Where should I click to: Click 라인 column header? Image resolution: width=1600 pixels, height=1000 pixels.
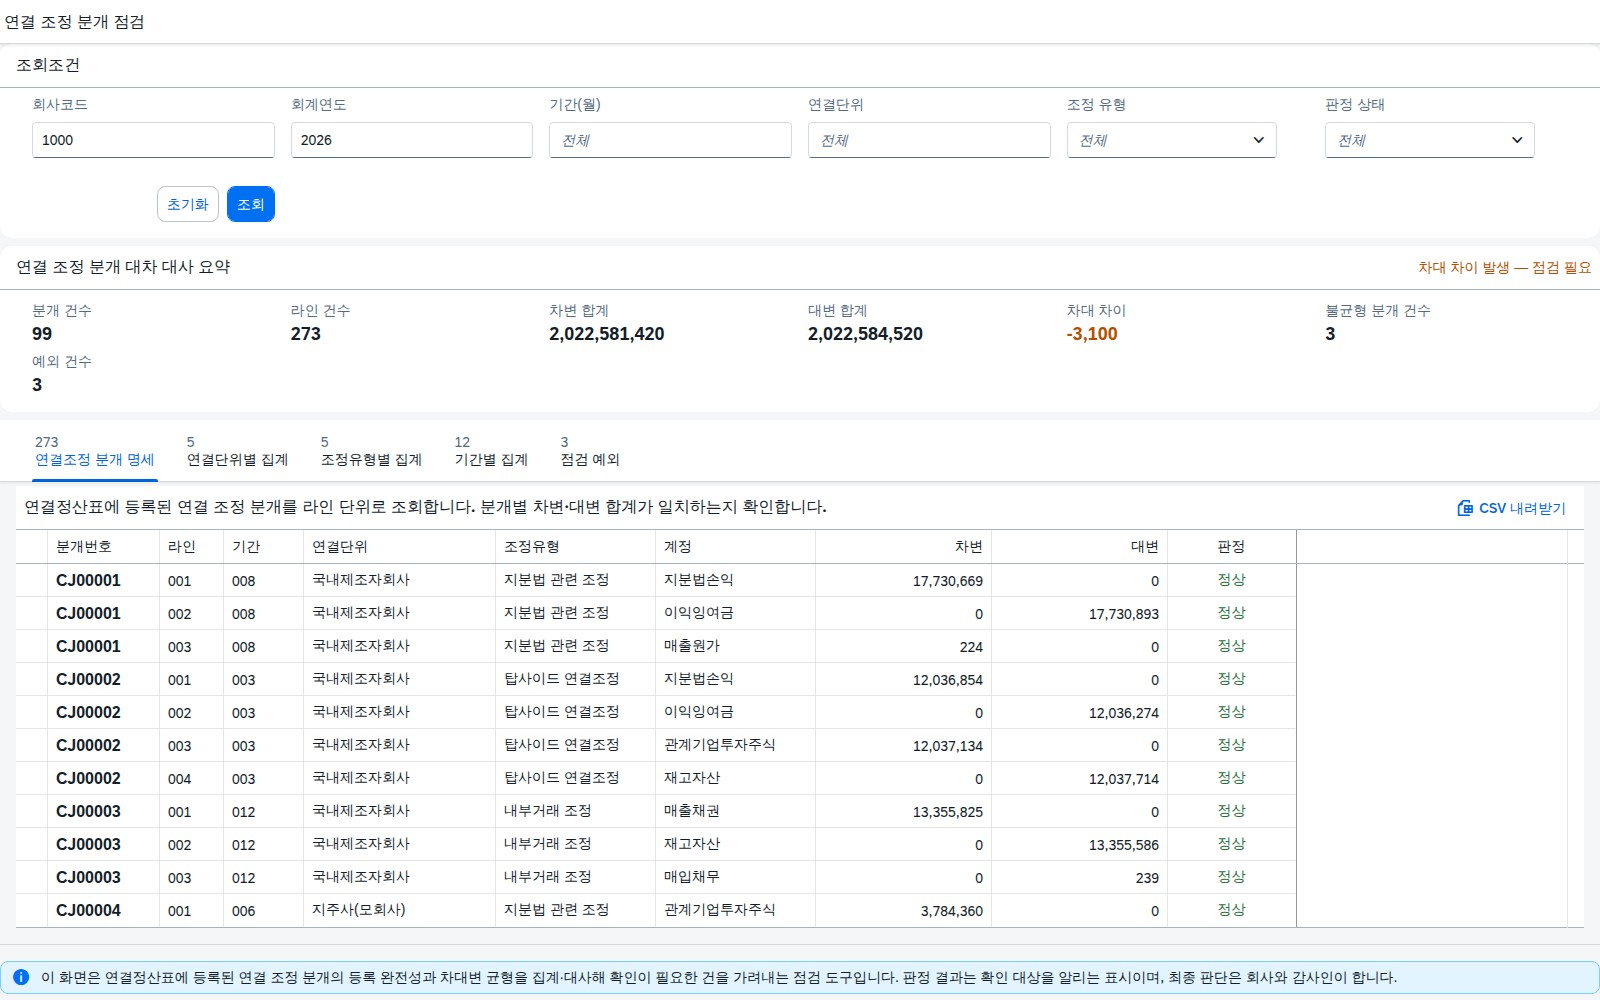tap(192, 547)
